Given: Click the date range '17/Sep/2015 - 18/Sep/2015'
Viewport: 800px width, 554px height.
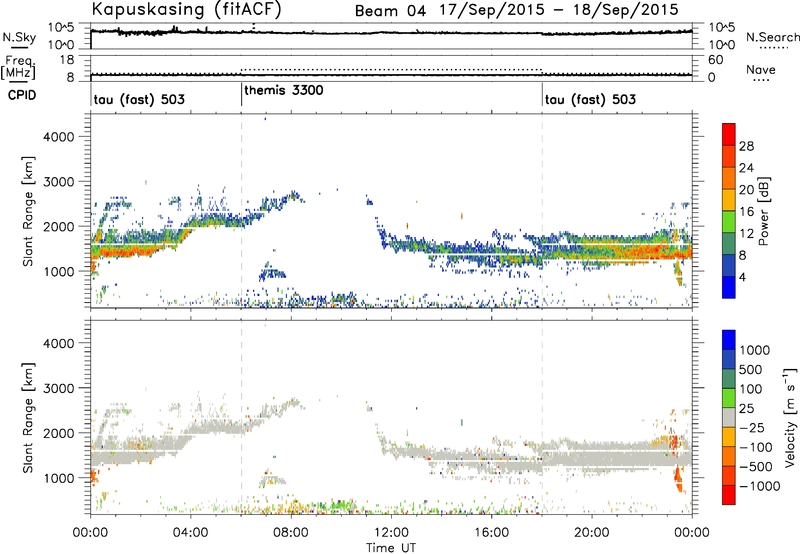Looking at the screenshot, I should tap(559, 10).
